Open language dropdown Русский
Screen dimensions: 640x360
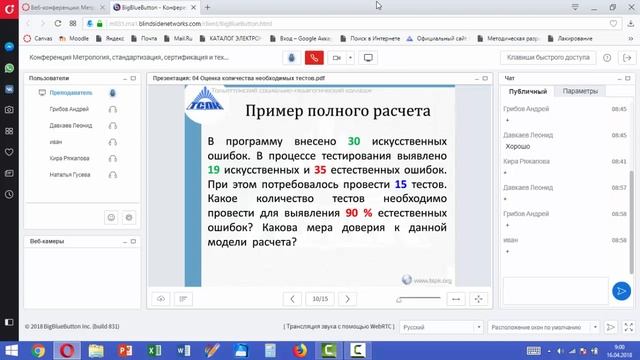[441, 327]
